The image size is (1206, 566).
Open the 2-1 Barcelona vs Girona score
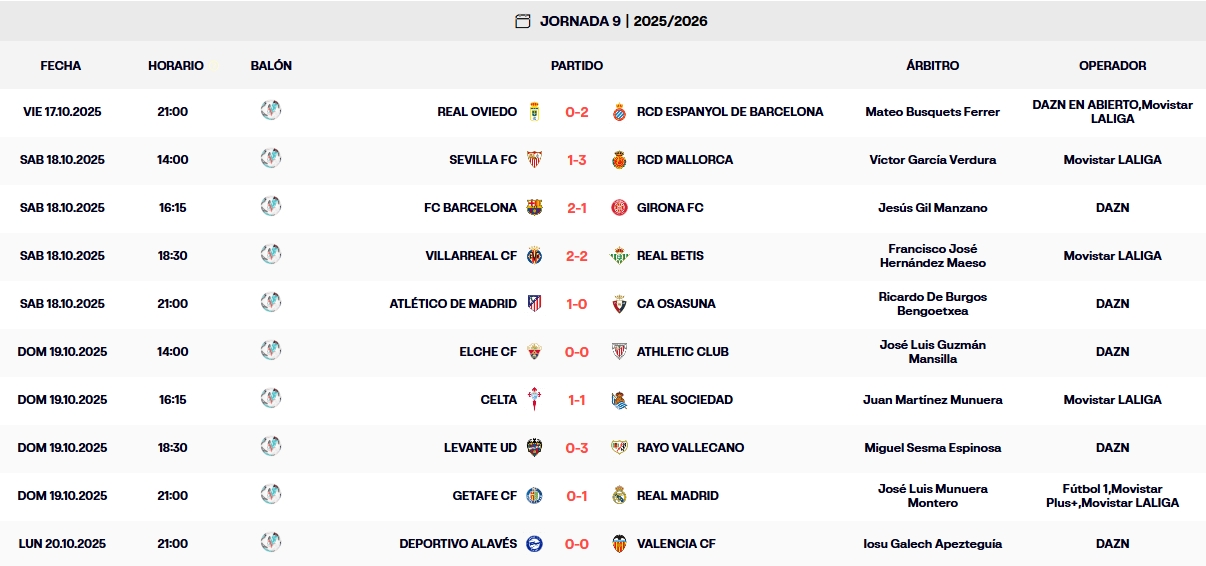click(x=577, y=208)
